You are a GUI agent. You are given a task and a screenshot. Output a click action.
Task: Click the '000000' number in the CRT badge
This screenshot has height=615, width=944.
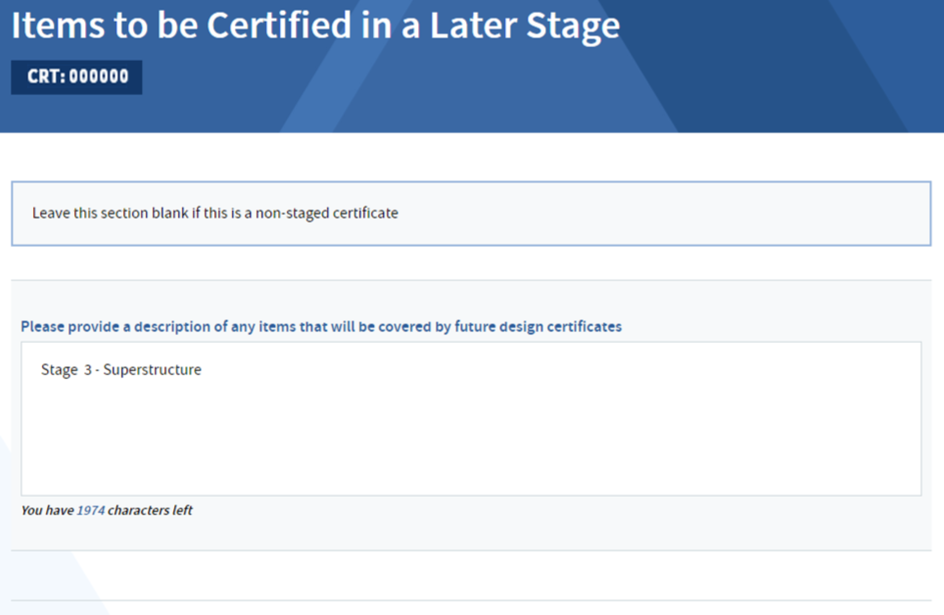click(99, 77)
